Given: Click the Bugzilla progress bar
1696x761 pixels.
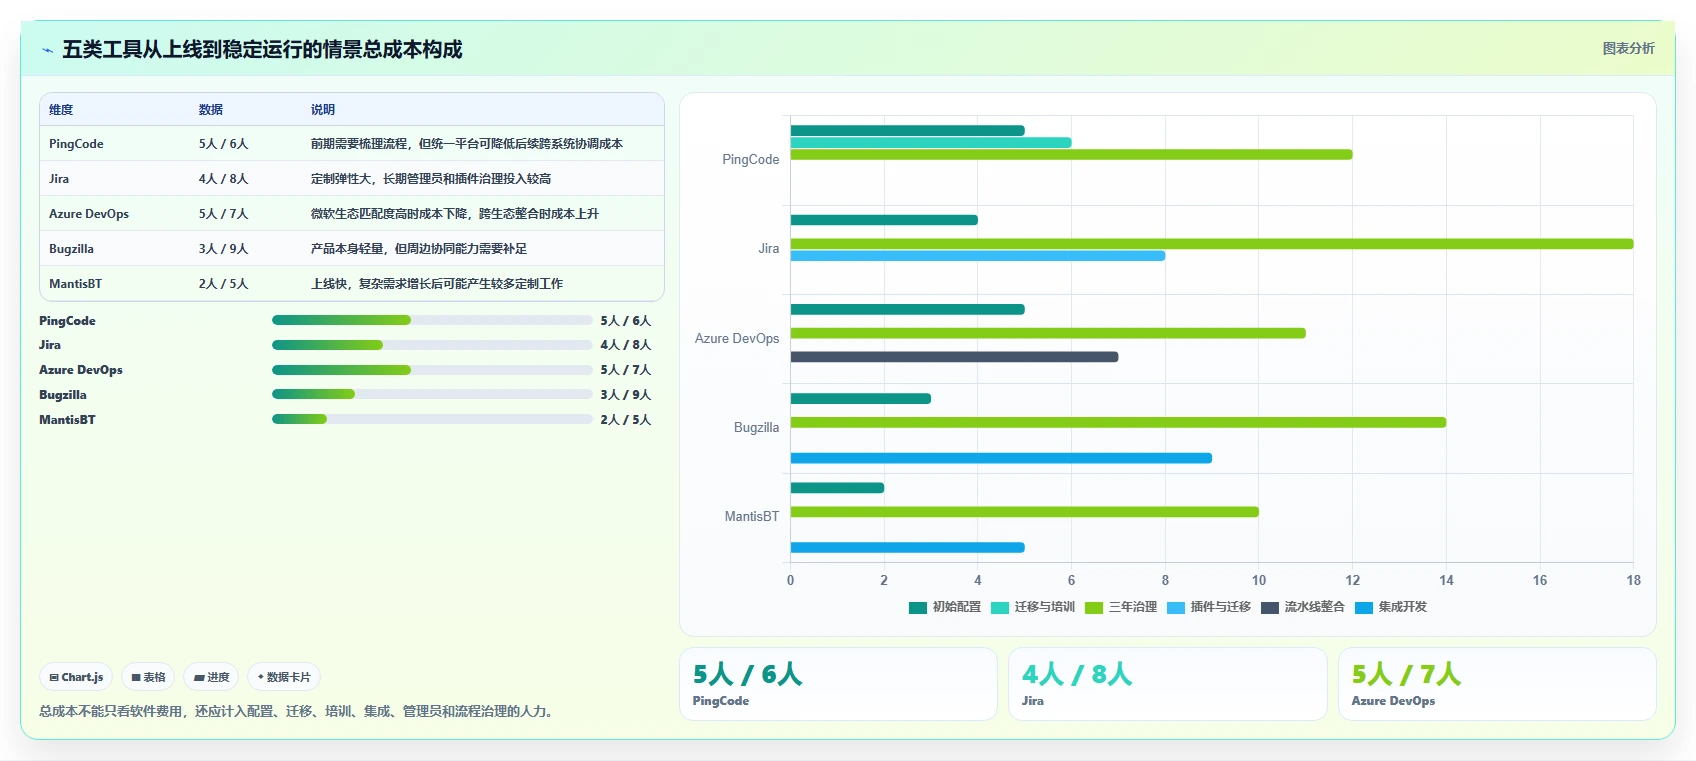Looking at the screenshot, I should (x=432, y=394).
